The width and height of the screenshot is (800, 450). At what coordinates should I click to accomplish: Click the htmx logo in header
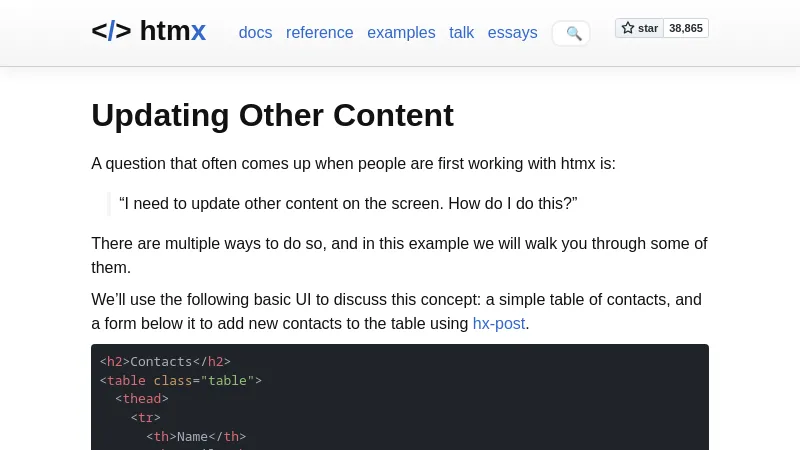coord(148,31)
